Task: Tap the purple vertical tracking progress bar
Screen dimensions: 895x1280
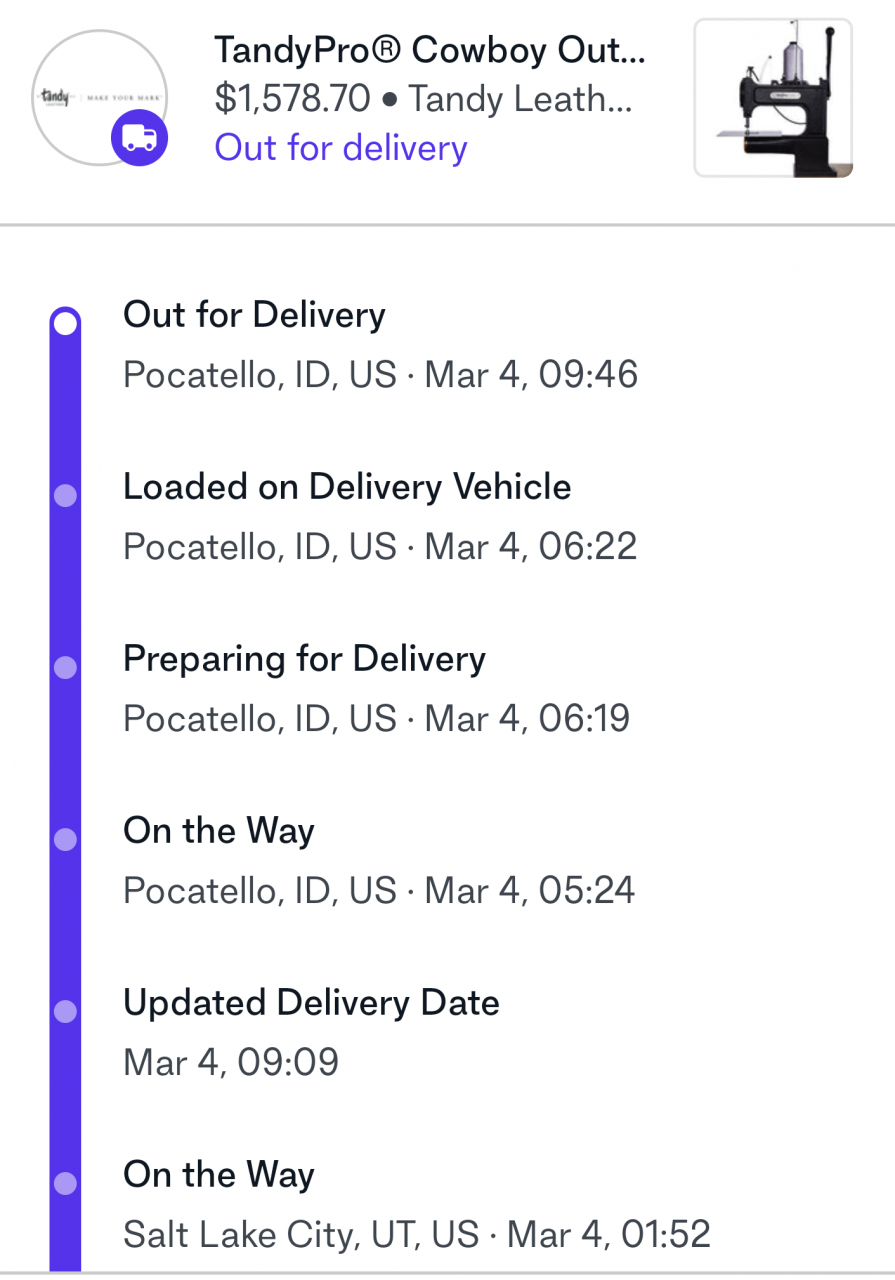Action: (65, 790)
